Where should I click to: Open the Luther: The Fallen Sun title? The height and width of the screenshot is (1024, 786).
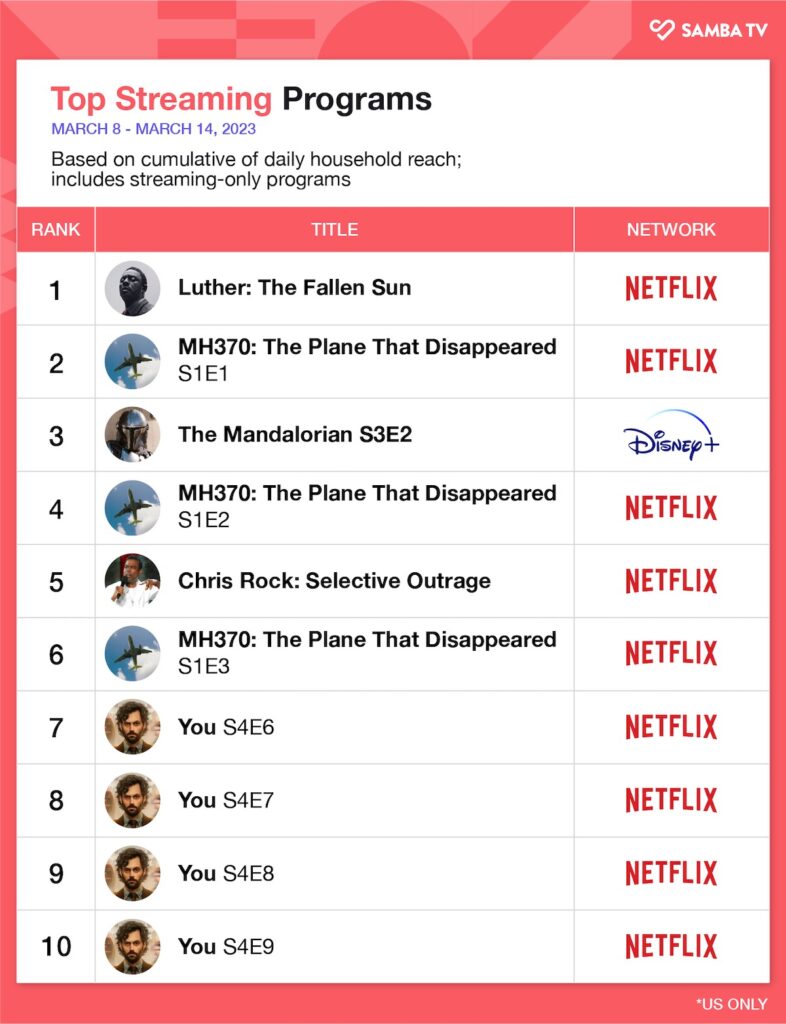(294, 288)
